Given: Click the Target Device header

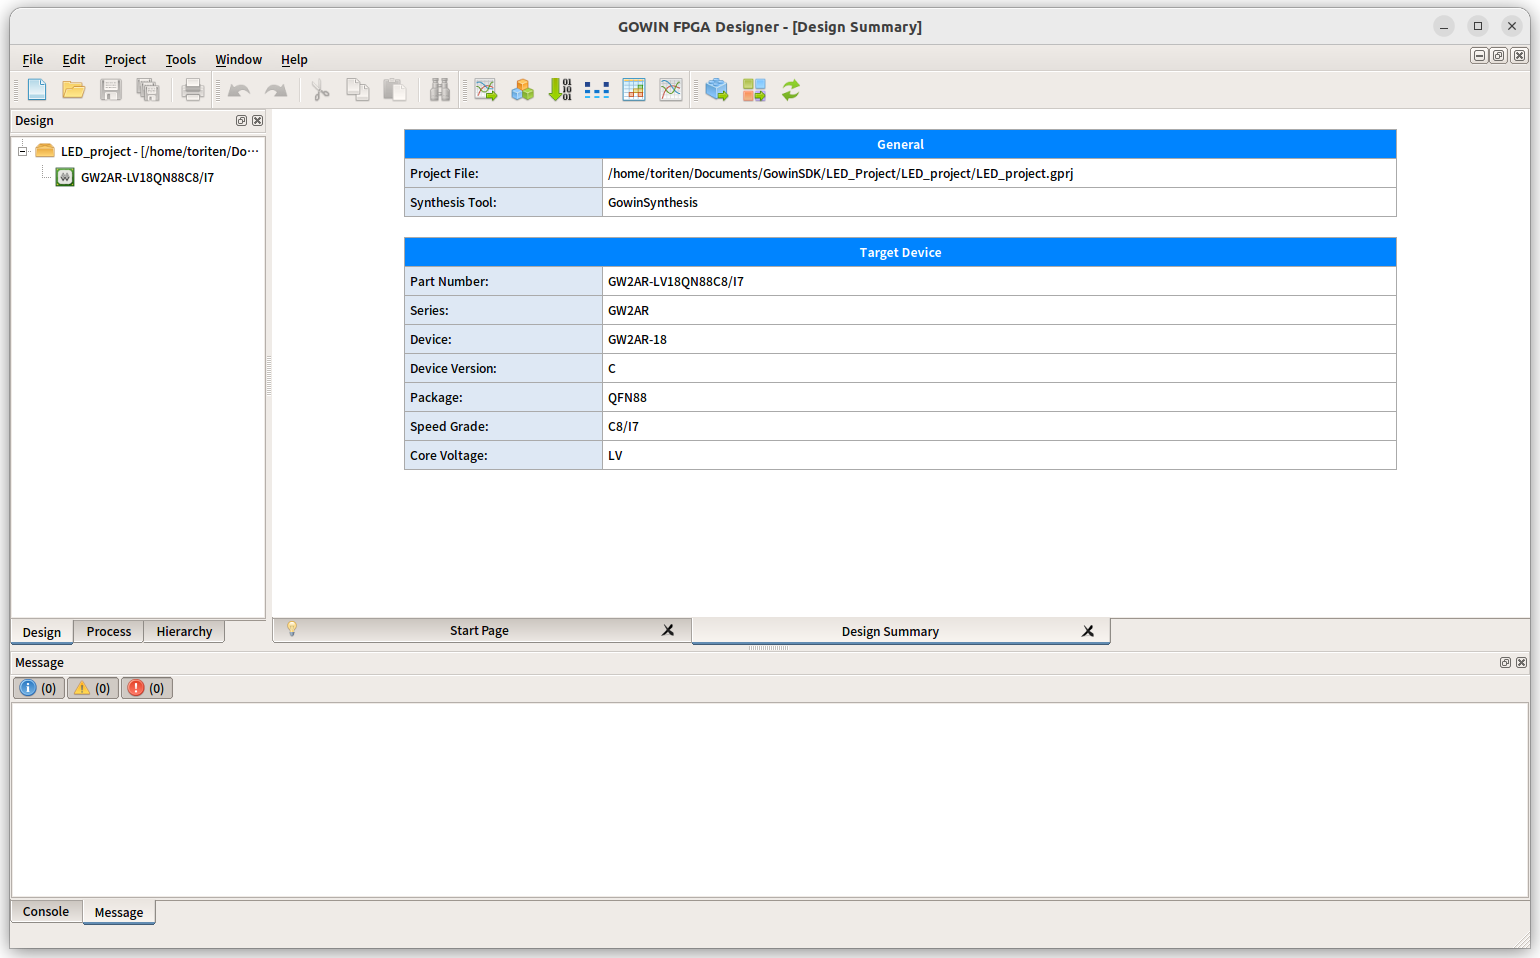Looking at the screenshot, I should (x=900, y=252).
